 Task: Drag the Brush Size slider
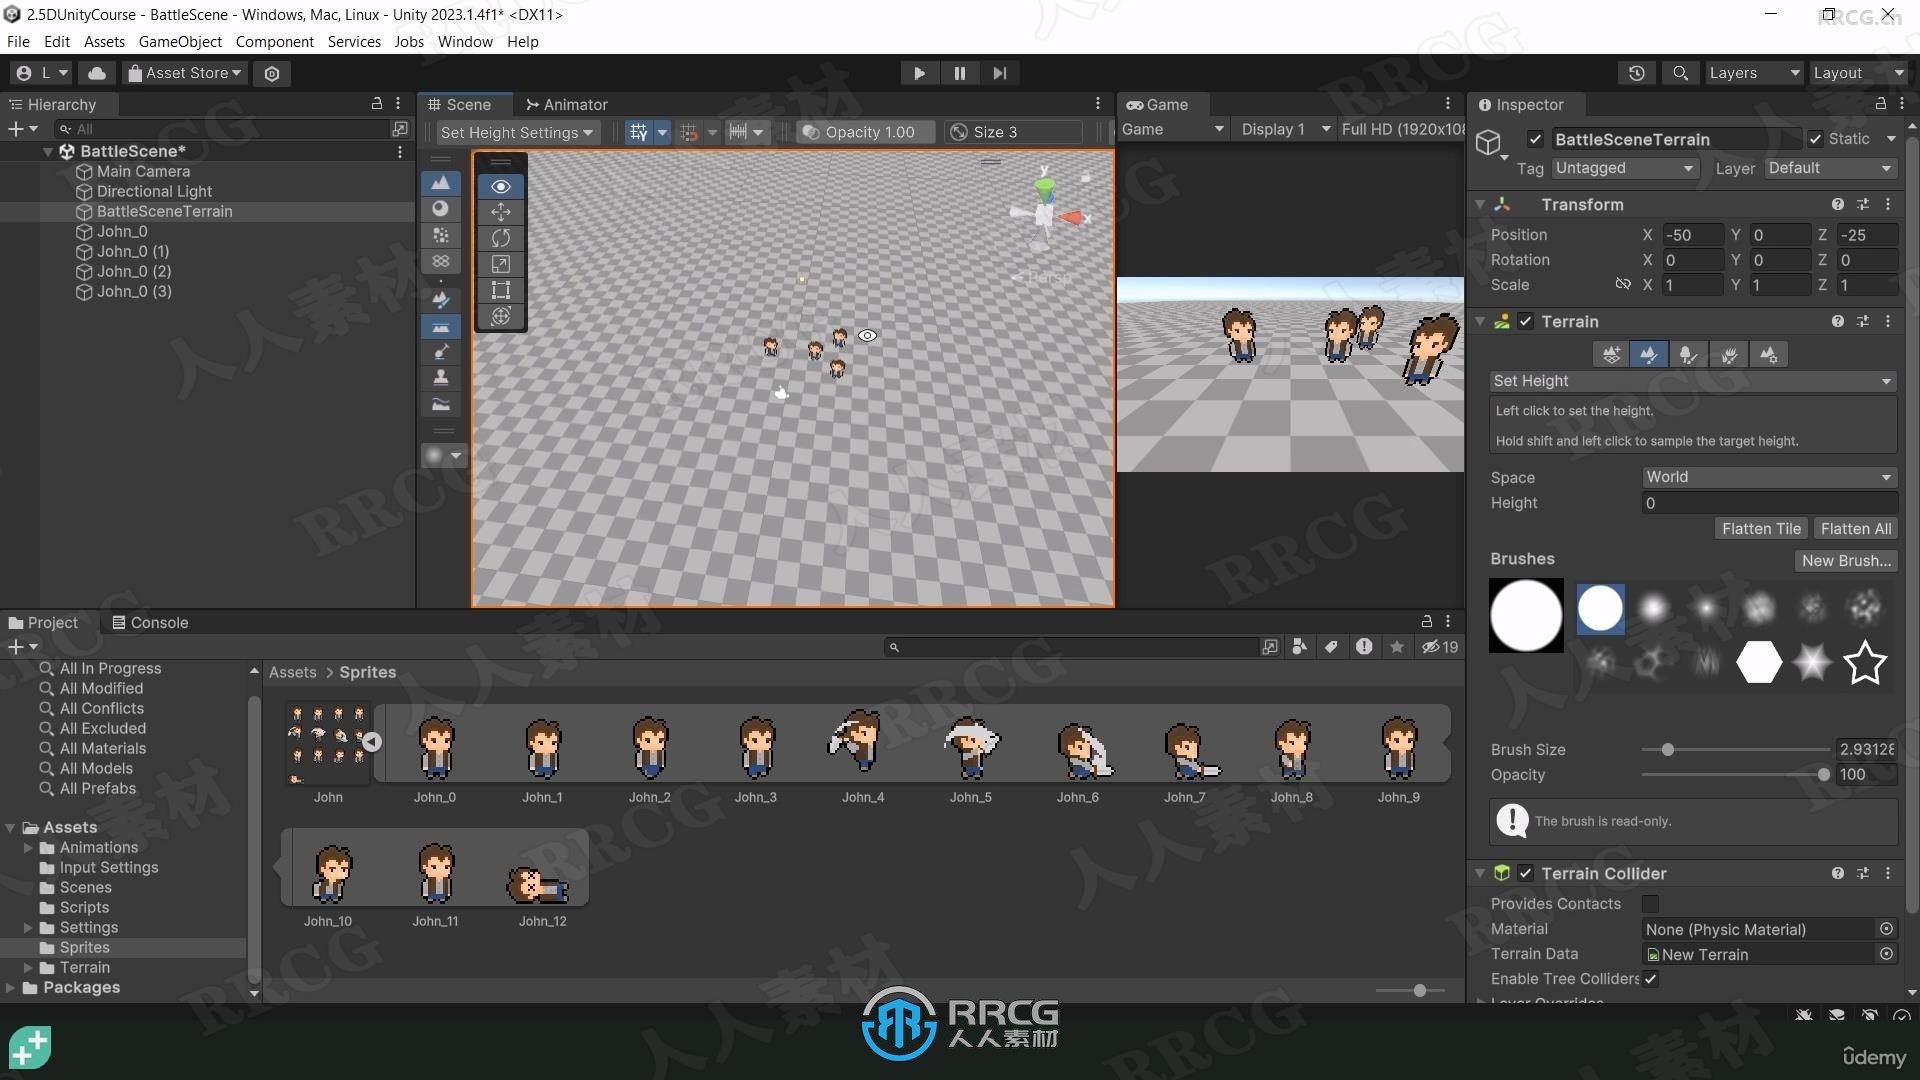coord(1664,749)
